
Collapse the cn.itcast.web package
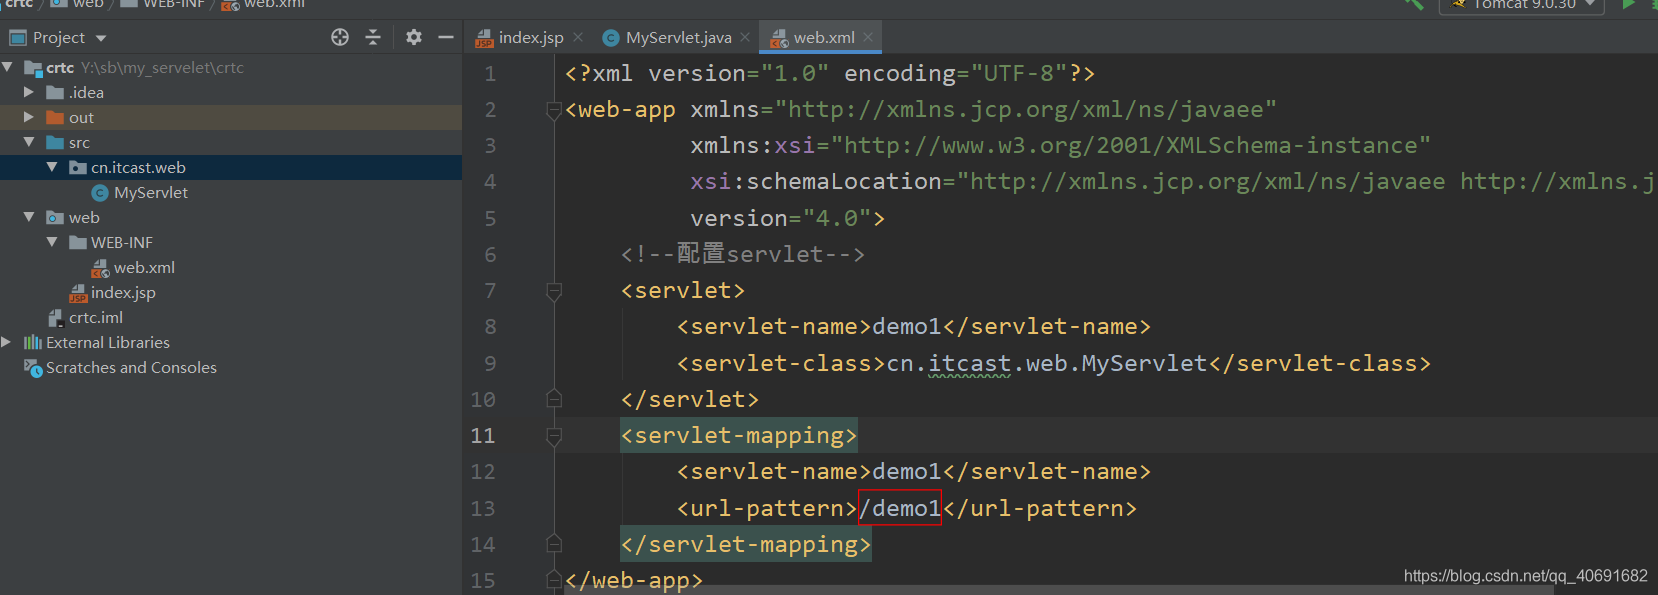point(52,167)
